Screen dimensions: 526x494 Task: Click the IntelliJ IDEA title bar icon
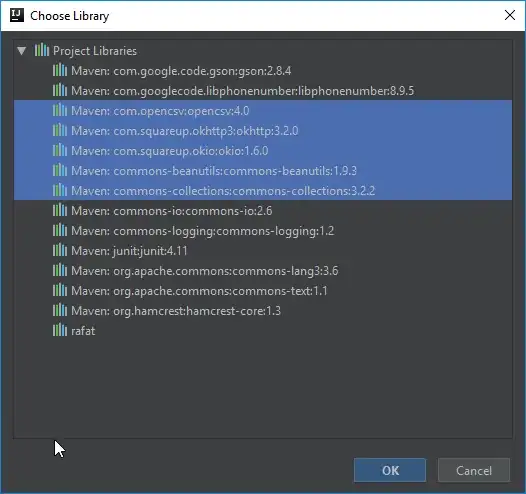click(x=17, y=15)
